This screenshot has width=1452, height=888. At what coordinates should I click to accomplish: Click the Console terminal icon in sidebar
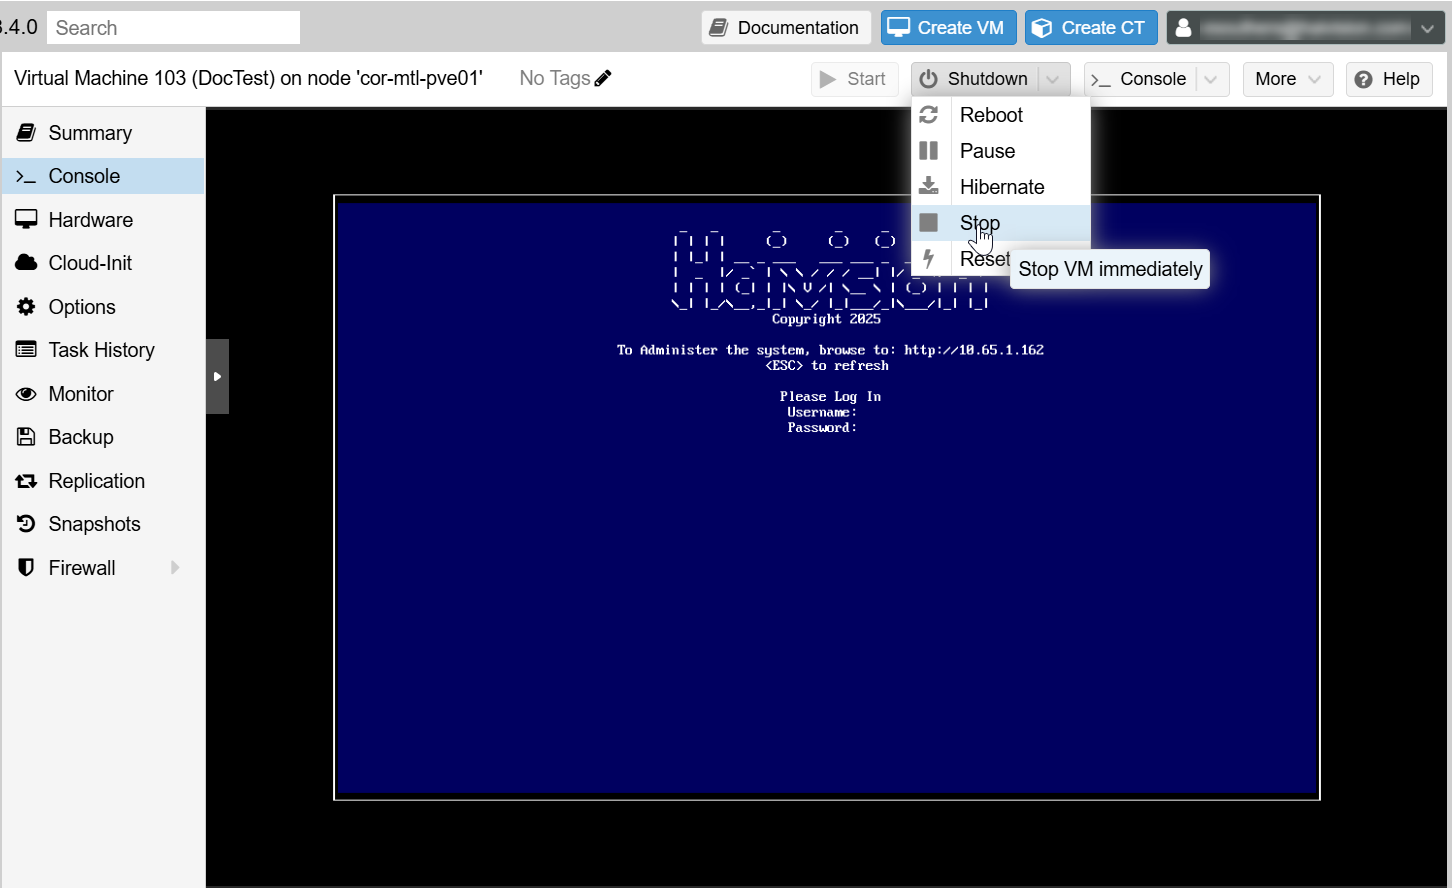point(27,176)
